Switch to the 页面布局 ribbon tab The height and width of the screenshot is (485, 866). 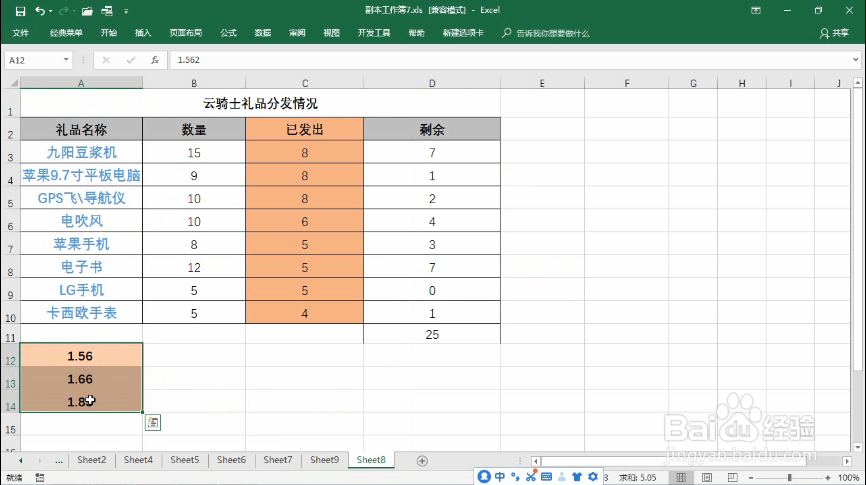[x=186, y=33]
